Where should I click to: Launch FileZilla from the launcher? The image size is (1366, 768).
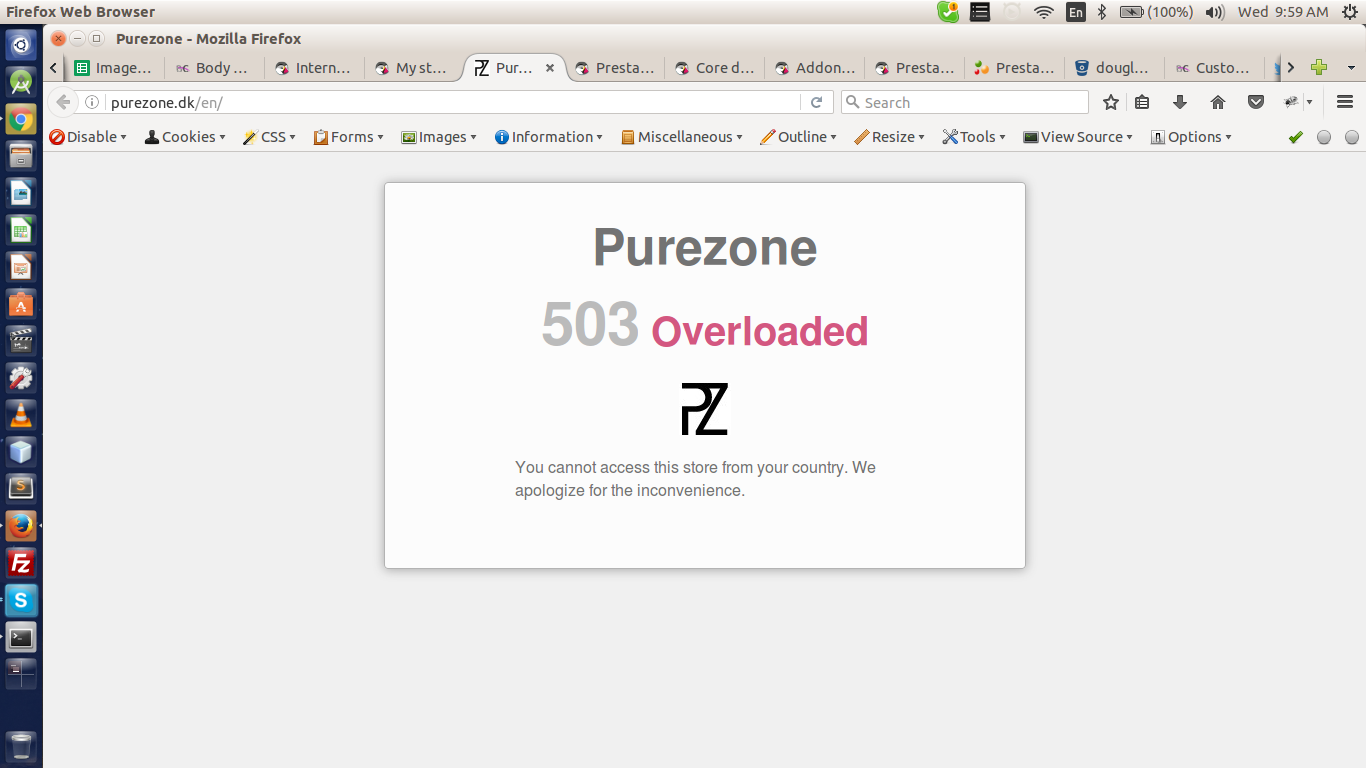[x=21, y=563]
